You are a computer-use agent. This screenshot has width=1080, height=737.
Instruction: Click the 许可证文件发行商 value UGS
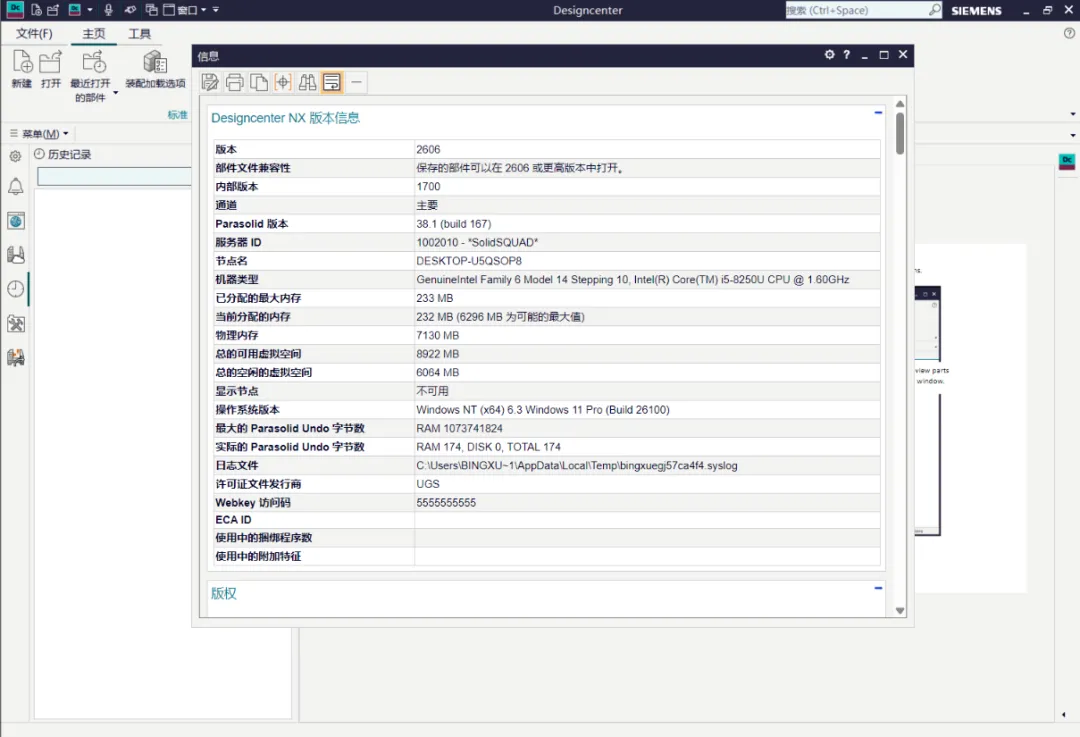[x=428, y=484]
